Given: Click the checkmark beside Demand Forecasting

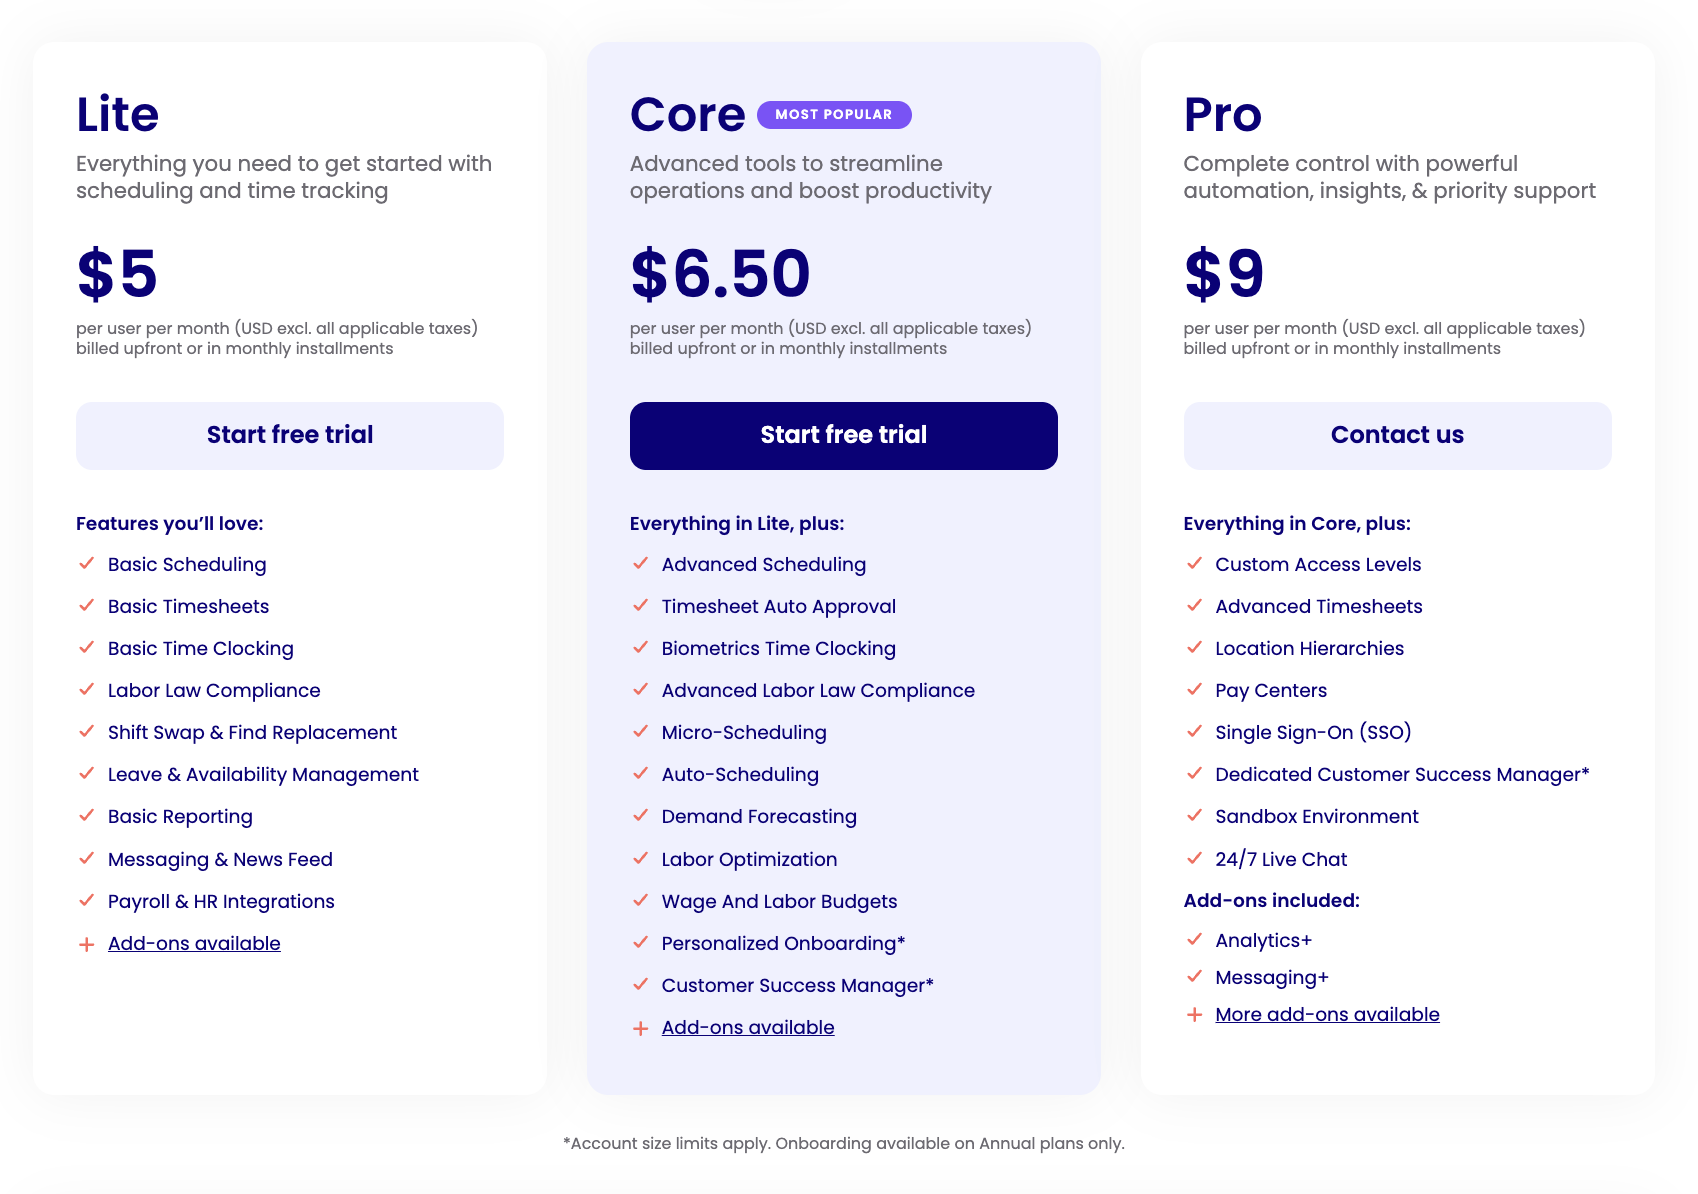Looking at the screenshot, I should point(640,816).
